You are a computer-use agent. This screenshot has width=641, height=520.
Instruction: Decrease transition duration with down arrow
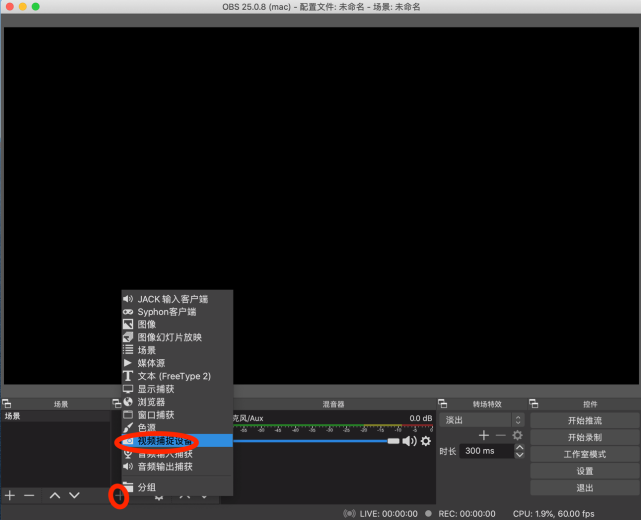coord(519,455)
